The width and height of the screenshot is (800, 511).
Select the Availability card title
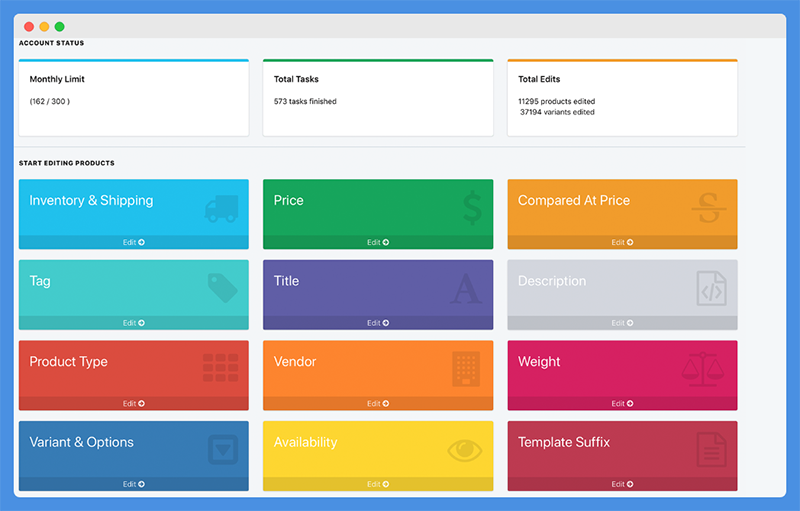[306, 442]
